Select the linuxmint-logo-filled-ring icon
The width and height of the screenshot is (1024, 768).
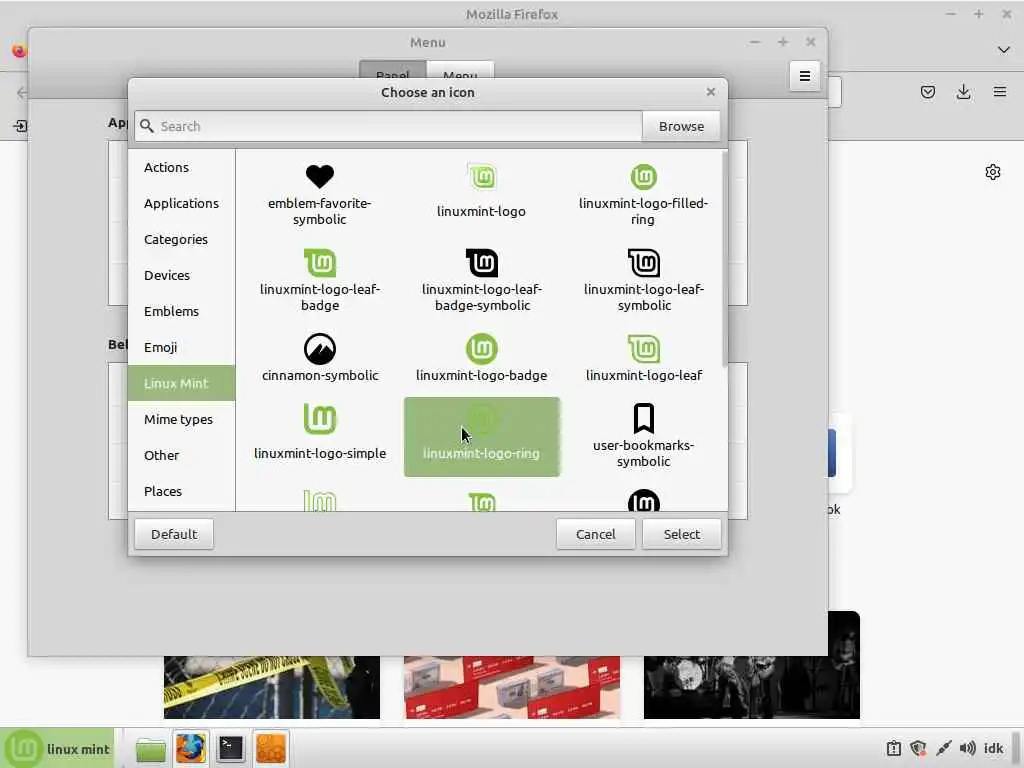[643, 176]
